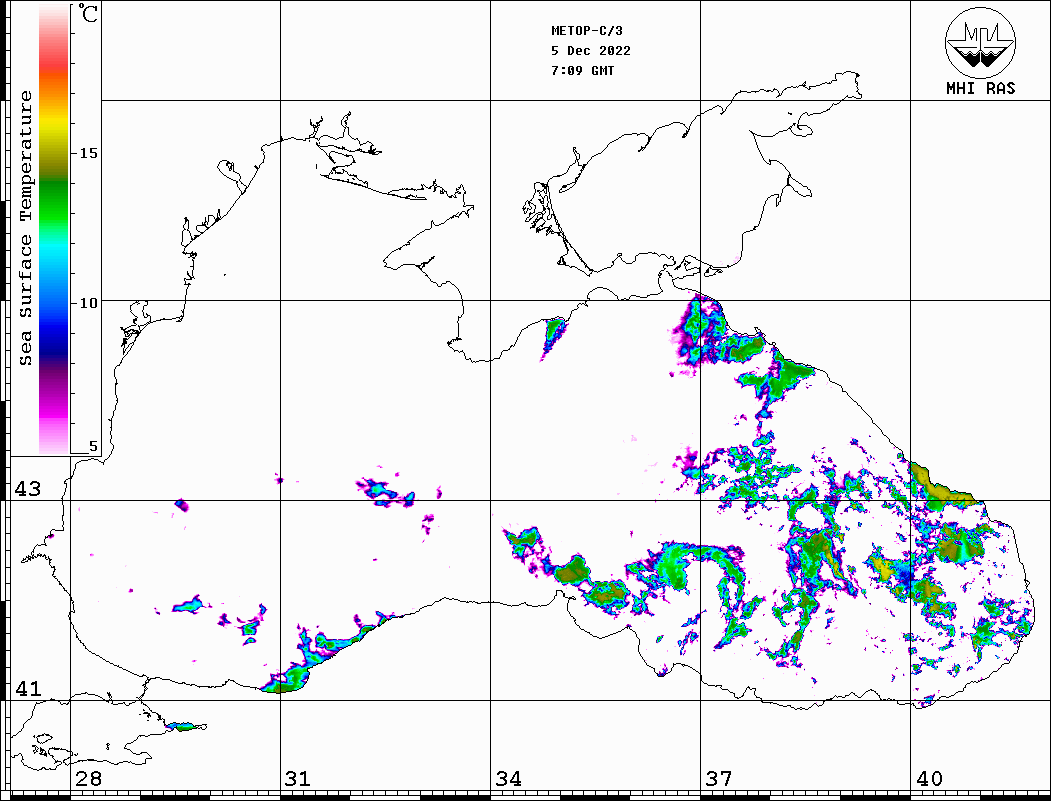This screenshot has width=1051, height=801.
Task: Click the 15 tick on temperature scale
Action: pyautogui.click(x=88, y=153)
